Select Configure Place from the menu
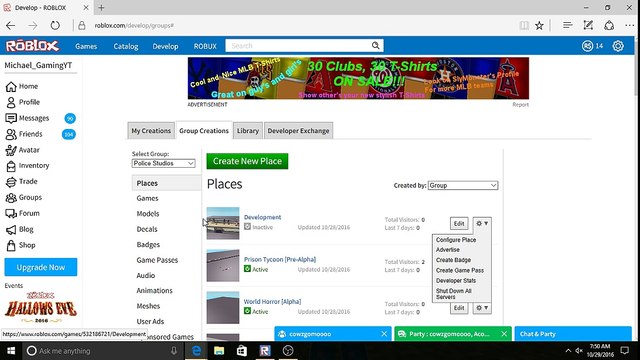The width and height of the screenshot is (640, 360). click(456, 240)
